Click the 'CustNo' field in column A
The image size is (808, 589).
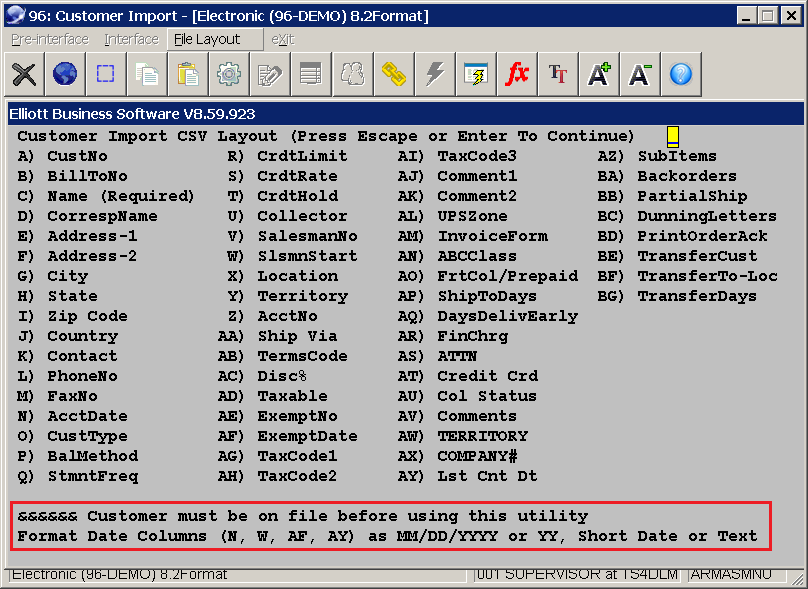coord(77,156)
